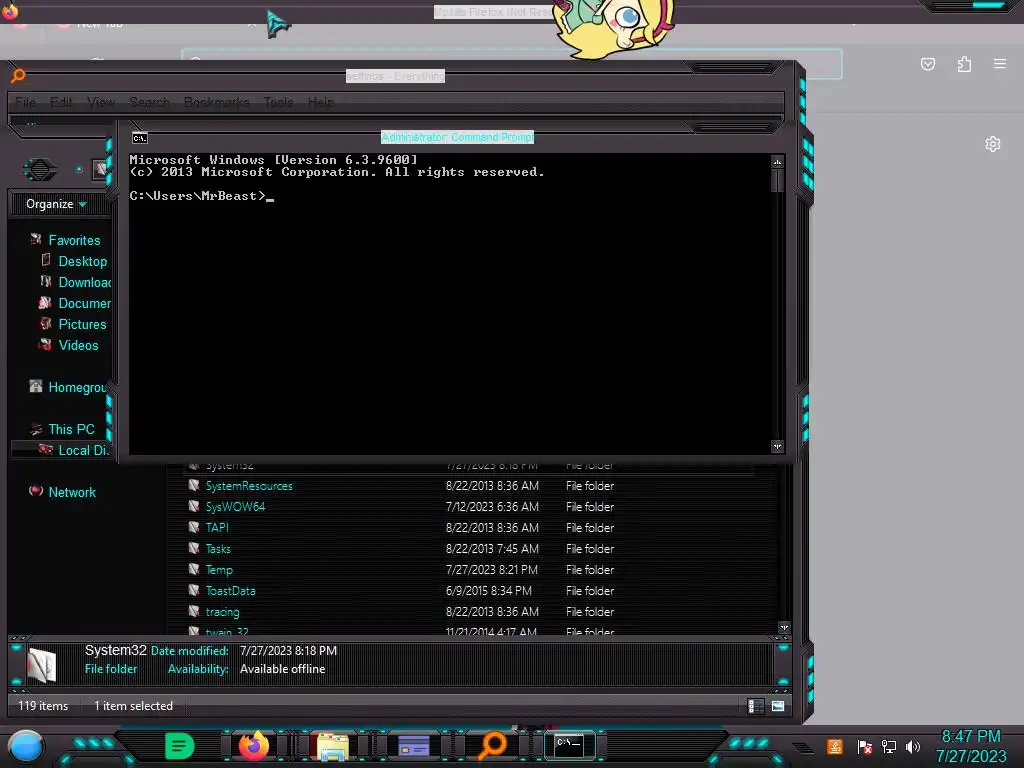
Task: Click the Pictures folder icon
Action: [x=45, y=323]
